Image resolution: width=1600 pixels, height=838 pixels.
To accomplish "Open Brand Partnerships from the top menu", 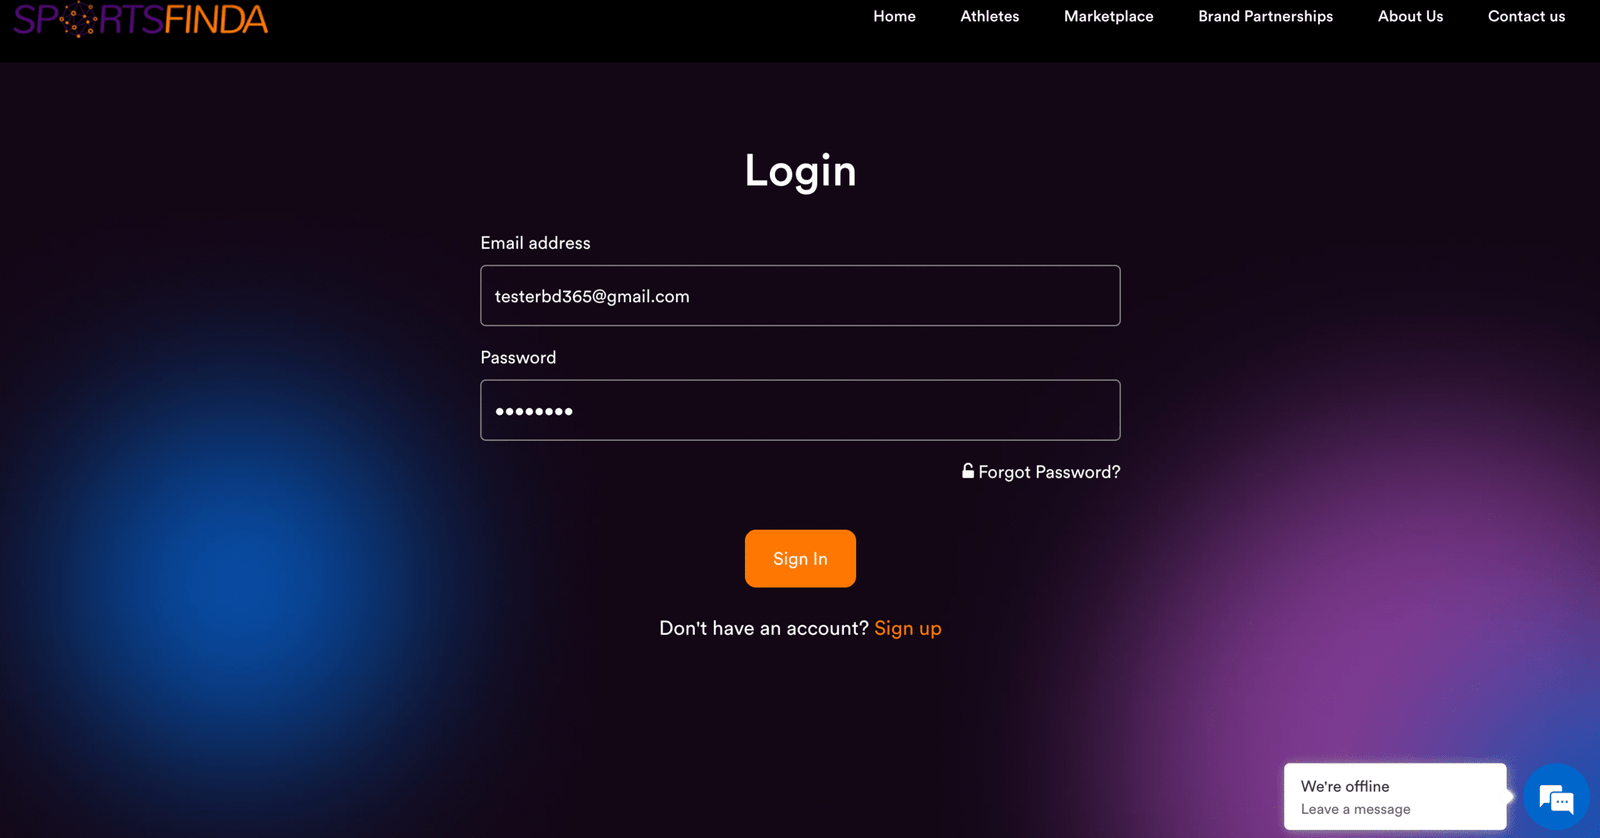I will coord(1265,16).
